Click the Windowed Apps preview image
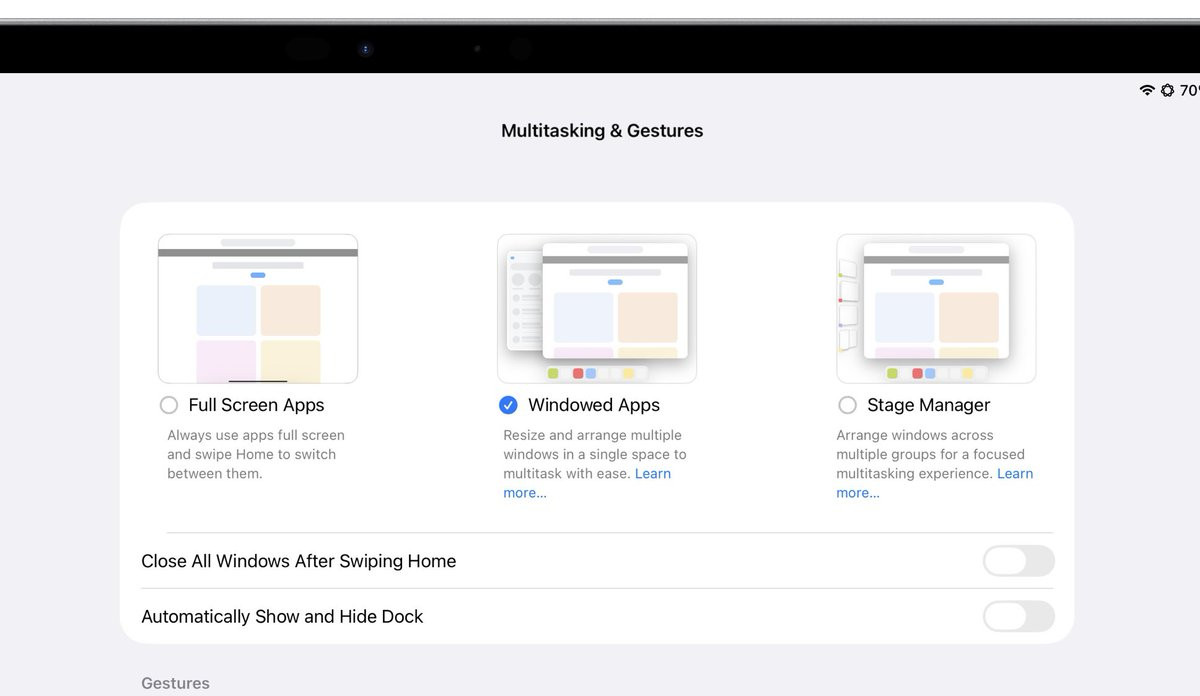Image resolution: width=1200 pixels, height=696 pixels. (597, 308)
